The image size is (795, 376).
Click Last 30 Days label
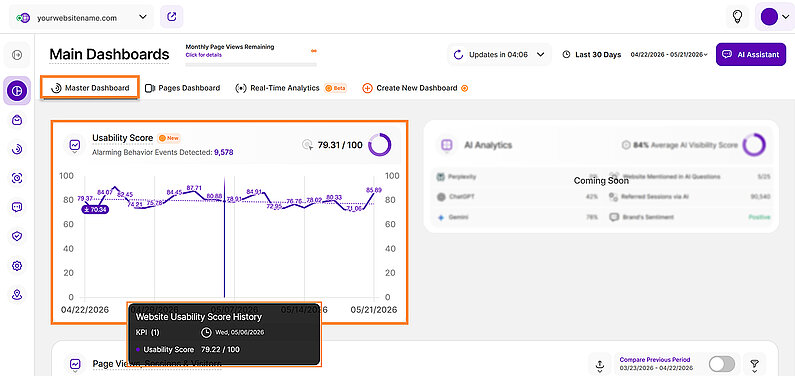click(x=598, y=55)
